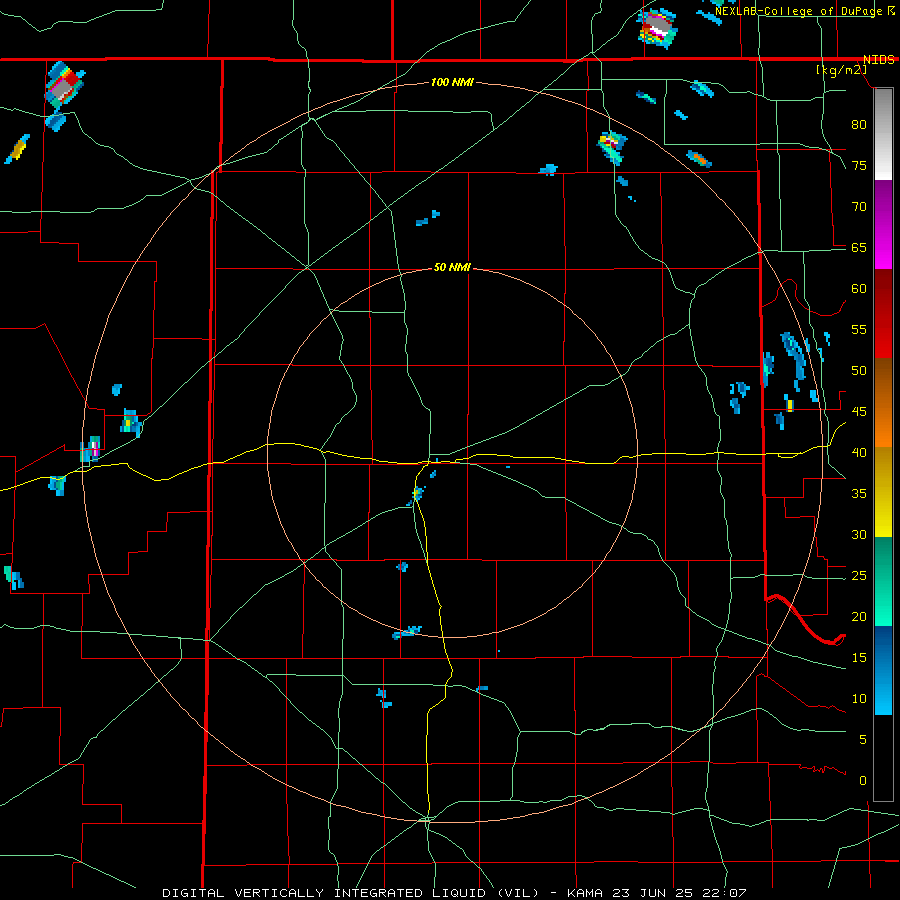Click the KAMA station ID in the caption
This screenshot has height=900, width=900.
point(585,893)
